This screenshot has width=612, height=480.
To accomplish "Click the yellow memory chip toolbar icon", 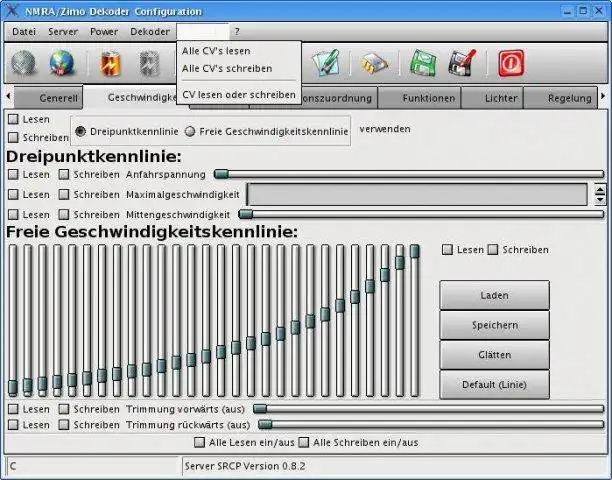I will coord(374,63).
